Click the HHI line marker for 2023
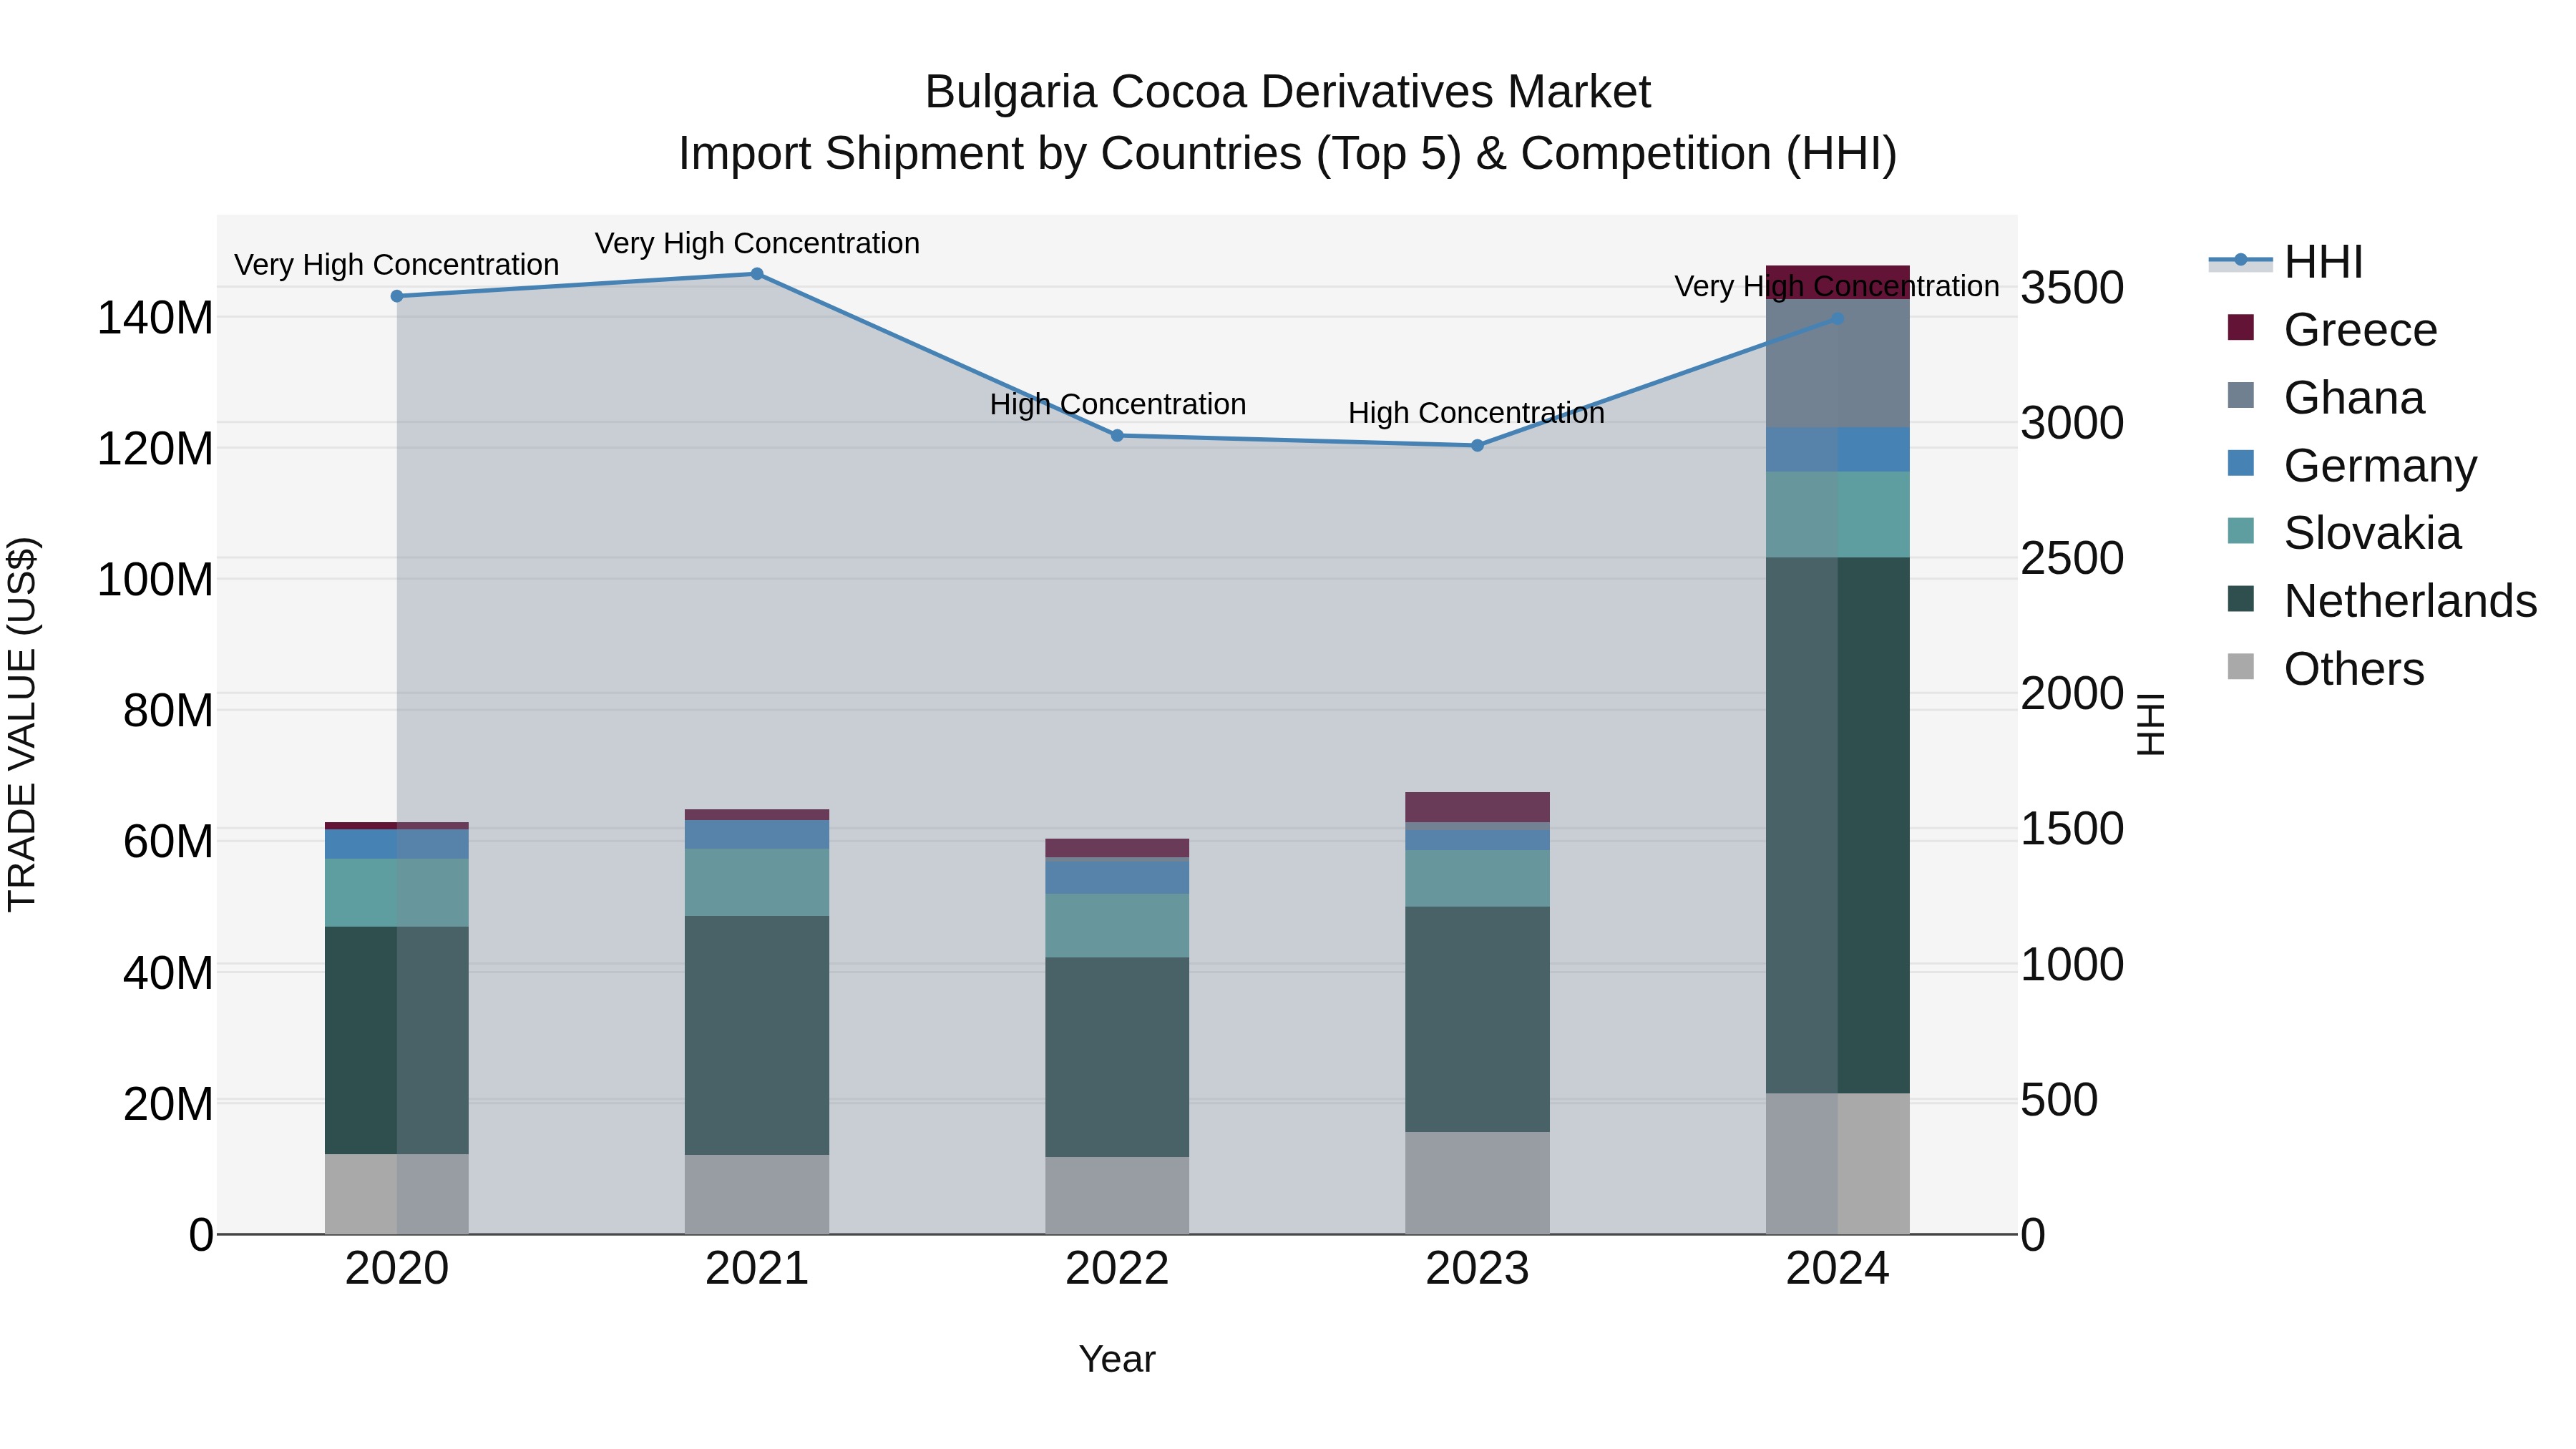The width and height of the screenshot is (2576, 1449). click(x=1477, y=445)
